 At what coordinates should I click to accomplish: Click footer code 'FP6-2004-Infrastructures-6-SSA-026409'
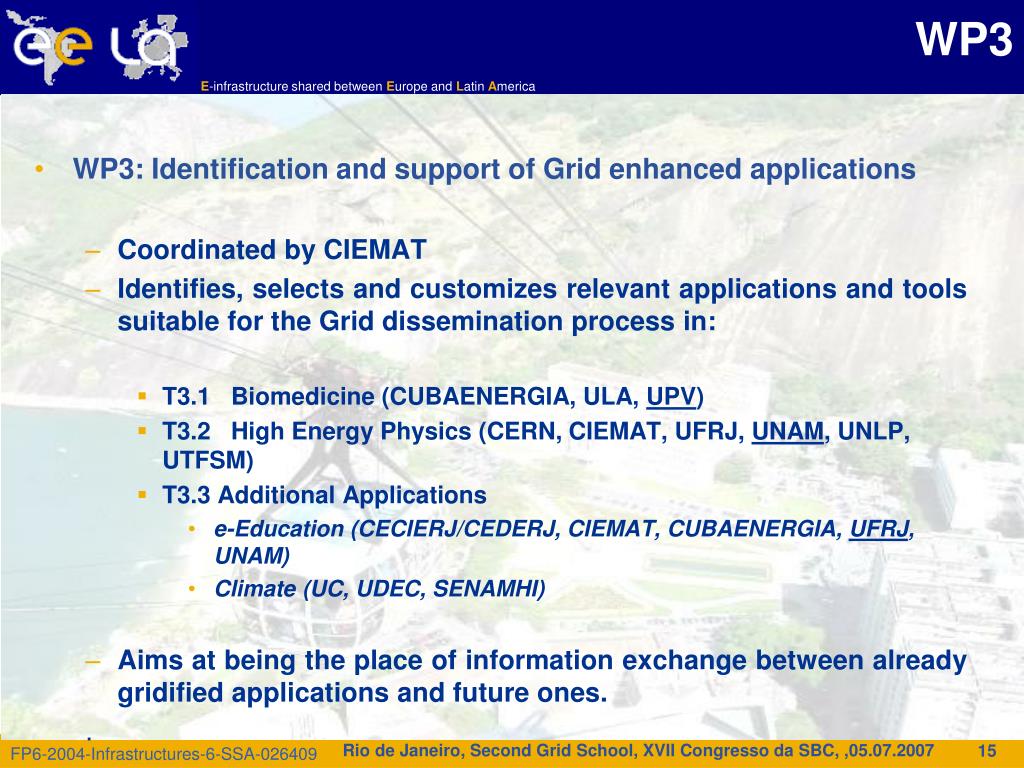(164, 754)
